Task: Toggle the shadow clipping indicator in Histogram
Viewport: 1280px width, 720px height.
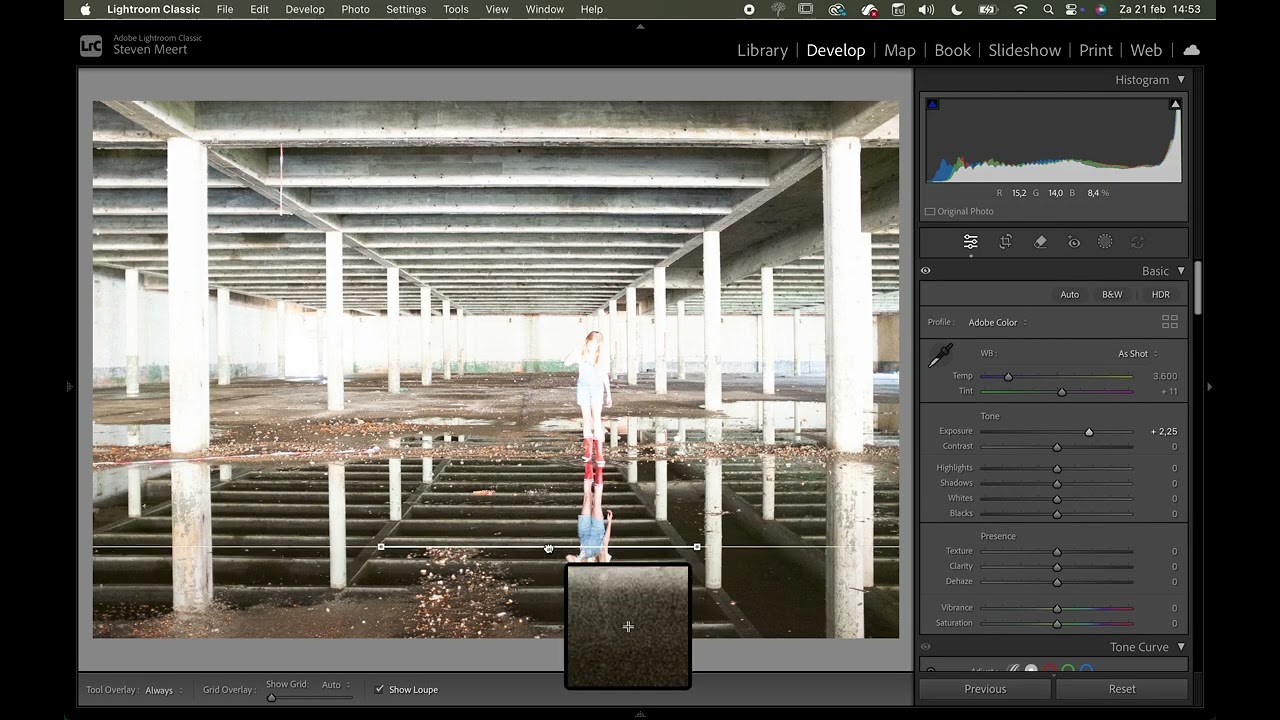Action: click(932, 104)
